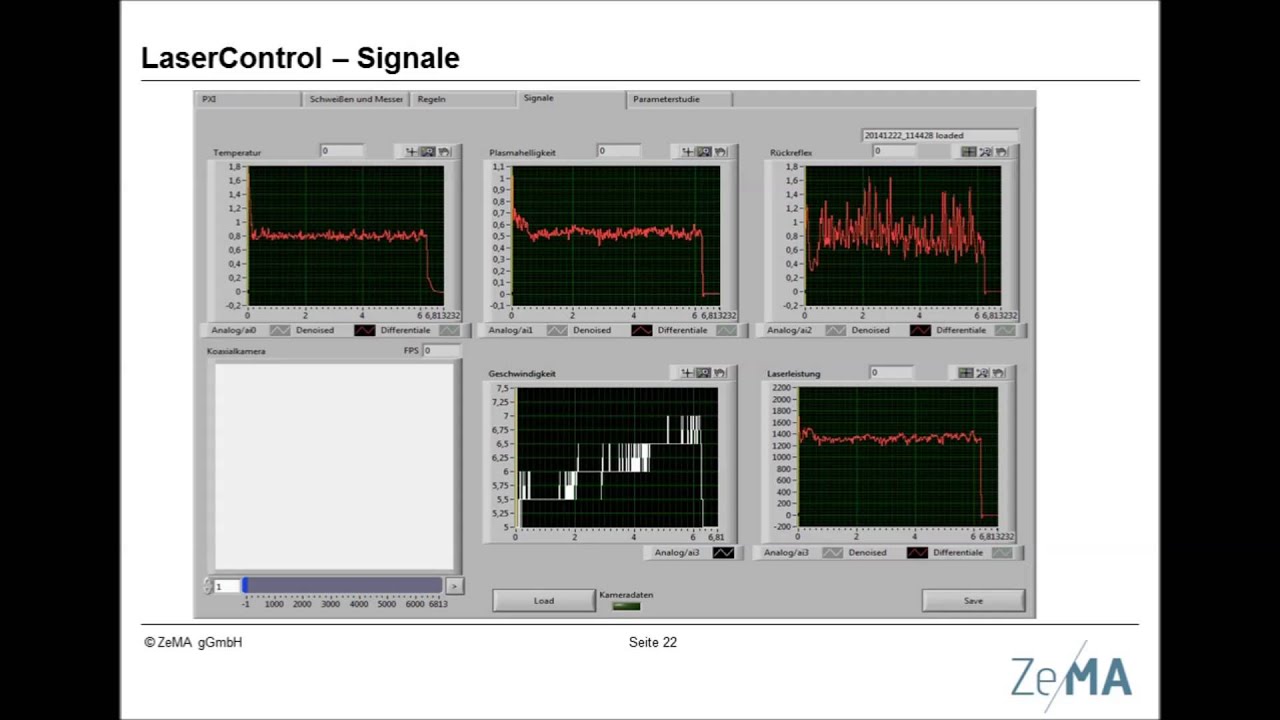The width and height of the screenshot is (1280, 720).
Task: Click the 'Seite 22' page label
Action: 653,642
